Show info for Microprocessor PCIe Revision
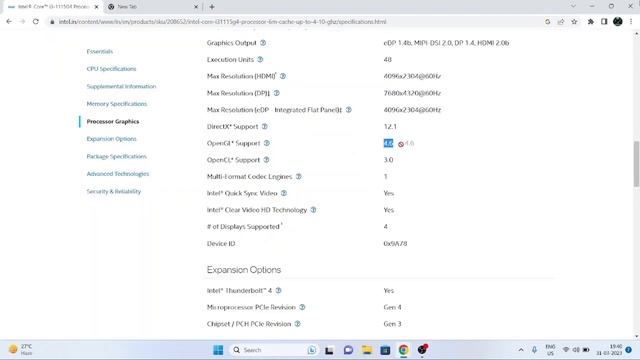 pos(302,307)
